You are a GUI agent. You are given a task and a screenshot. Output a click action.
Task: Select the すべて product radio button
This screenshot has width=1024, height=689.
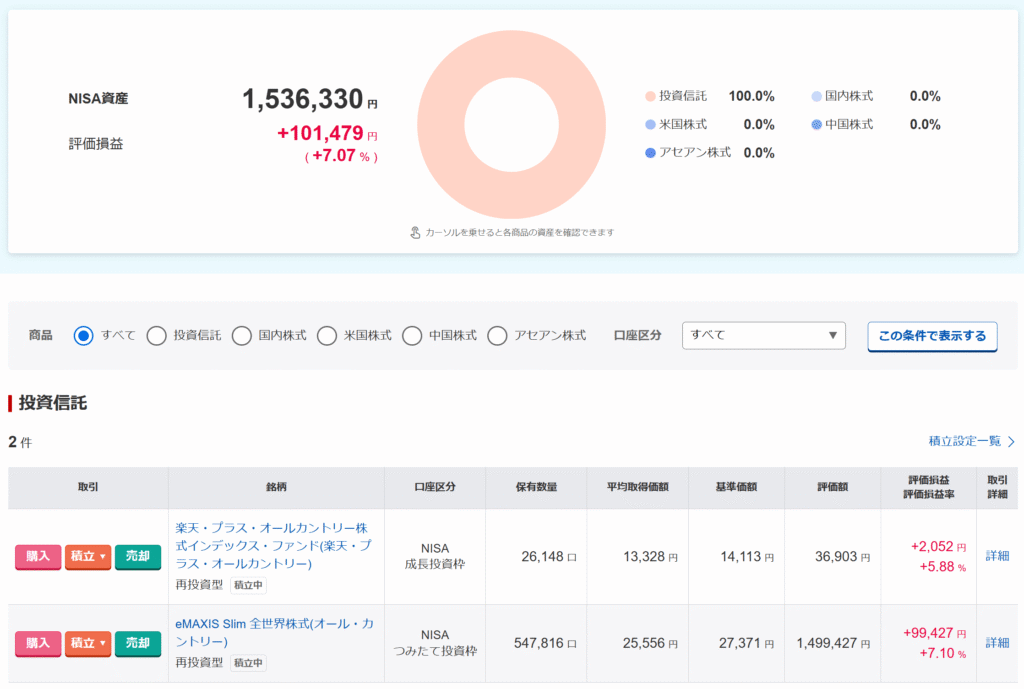84,336
